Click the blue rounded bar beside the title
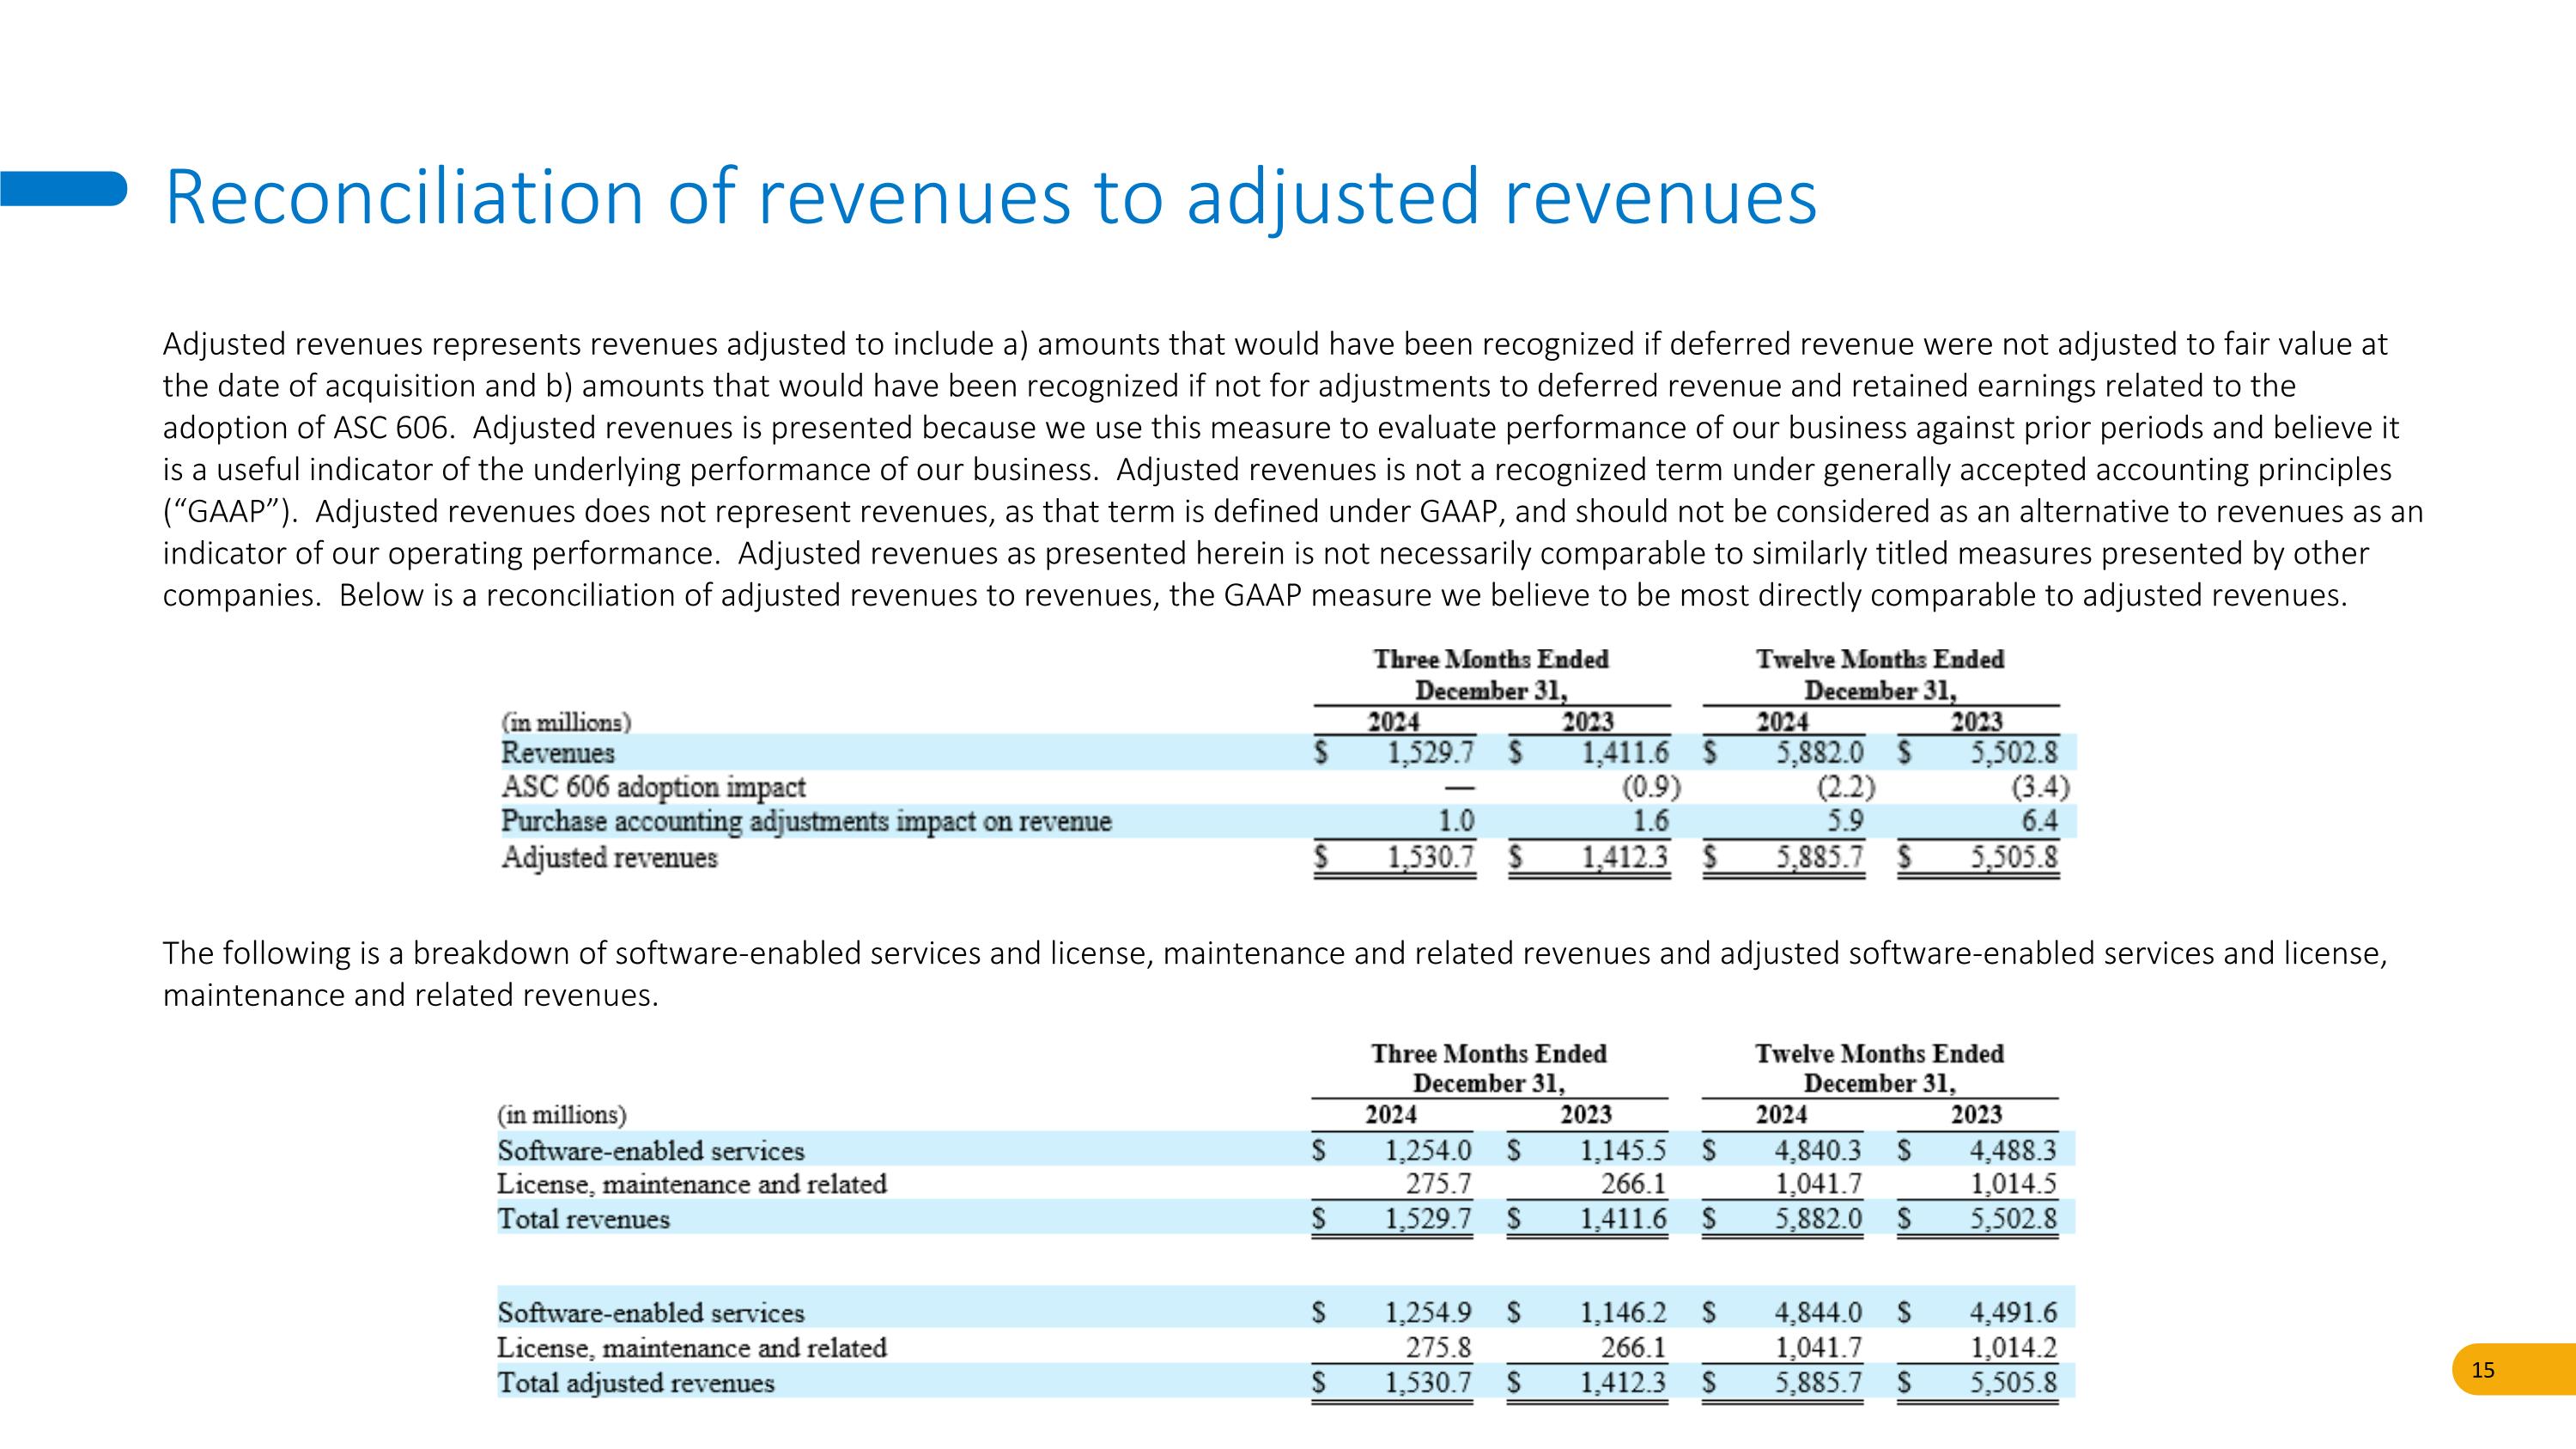Viewport: 2576px width, 1449px height. [63, 188]
